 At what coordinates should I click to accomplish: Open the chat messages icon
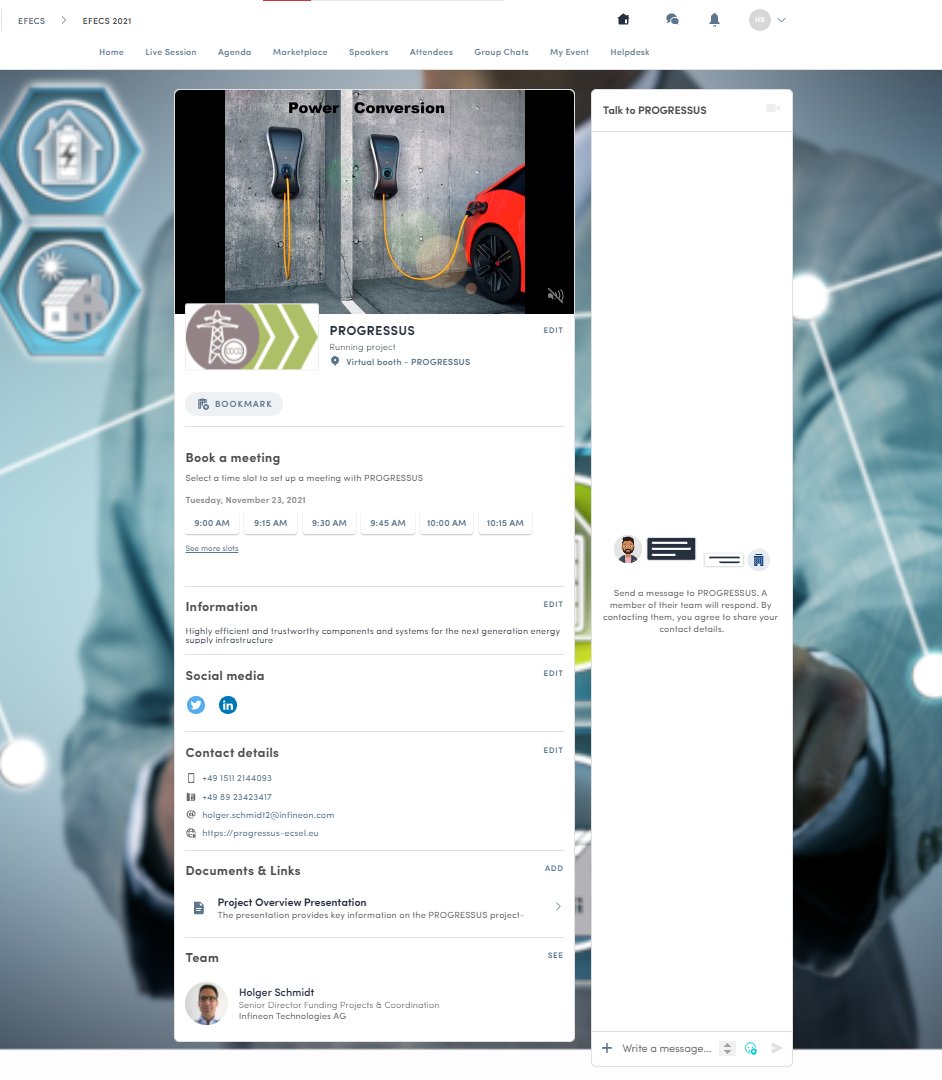(x=672, y=19)
